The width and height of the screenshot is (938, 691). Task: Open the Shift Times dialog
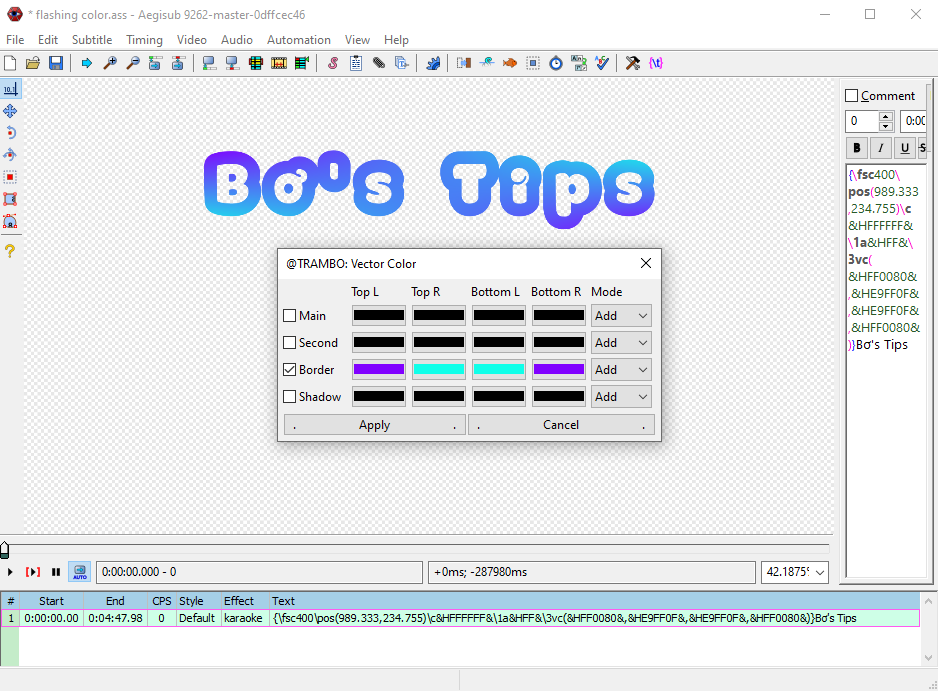pyautogui.click(x=463, y=62)
